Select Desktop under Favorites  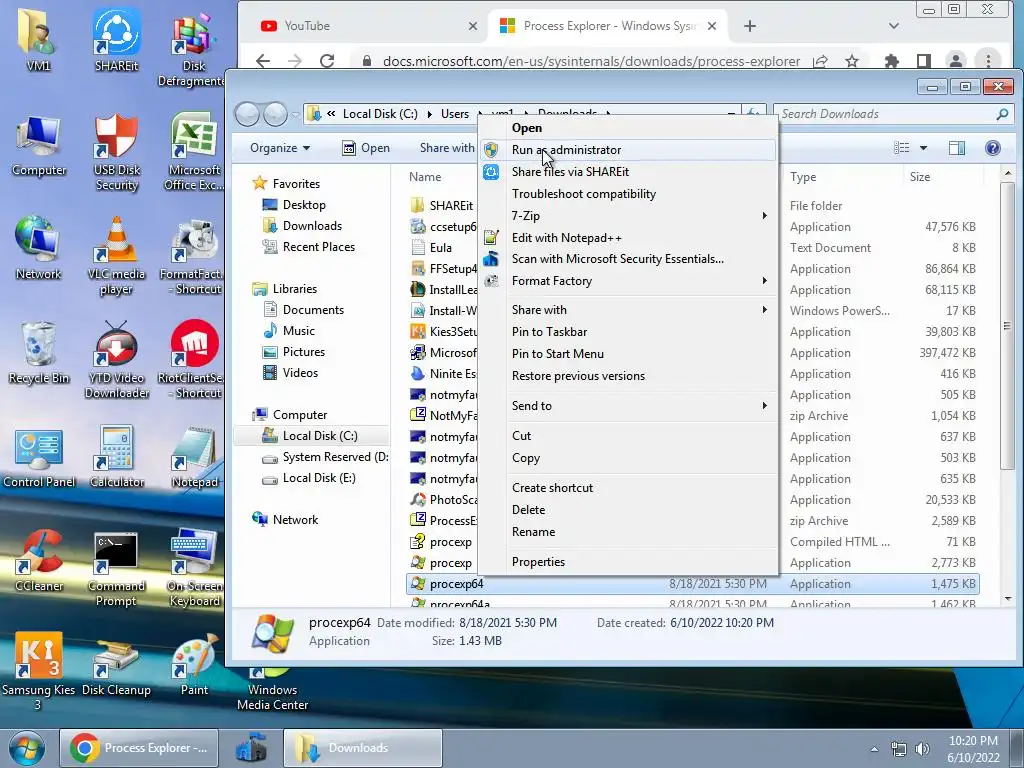[304, 205]
